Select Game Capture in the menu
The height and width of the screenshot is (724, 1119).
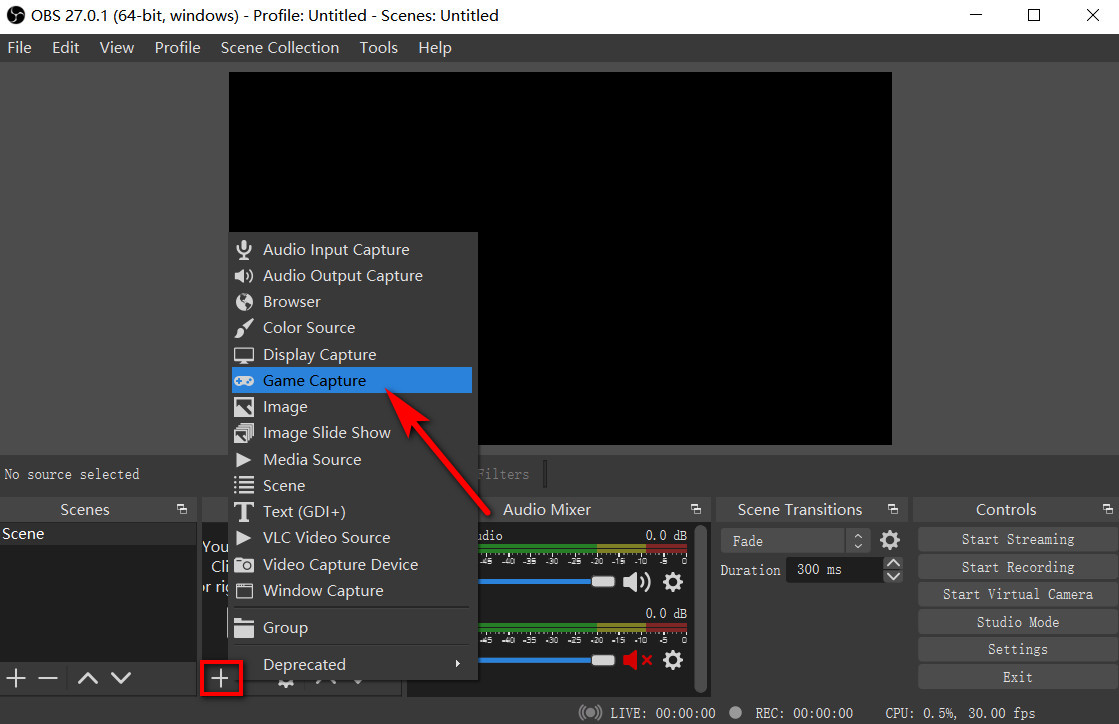[x=352, y=380]
